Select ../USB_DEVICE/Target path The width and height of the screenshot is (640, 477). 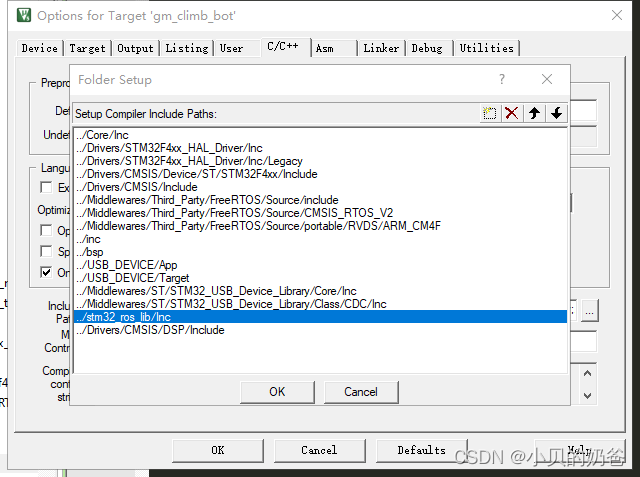pos(320,278)
